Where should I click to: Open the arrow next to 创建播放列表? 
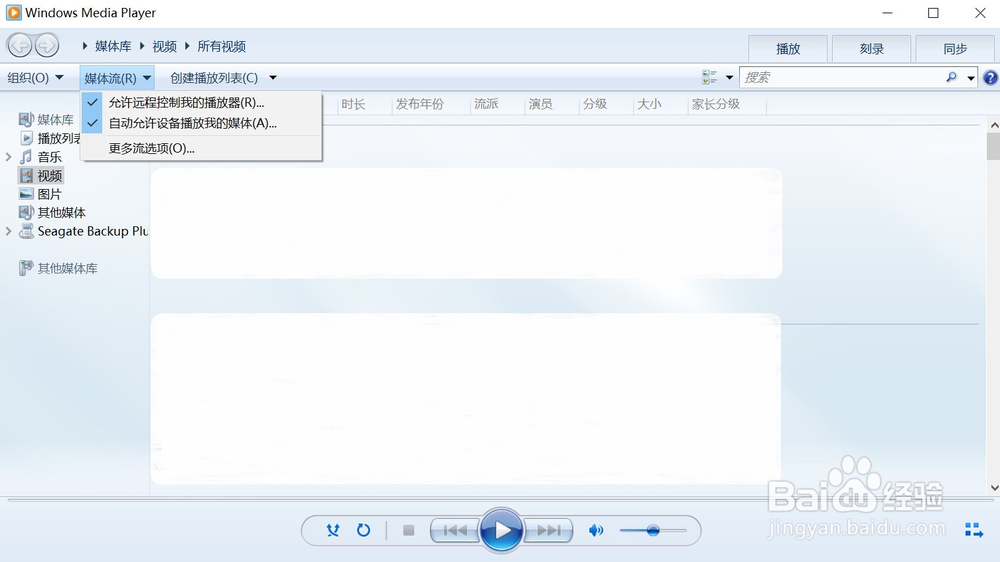point(273,78)
